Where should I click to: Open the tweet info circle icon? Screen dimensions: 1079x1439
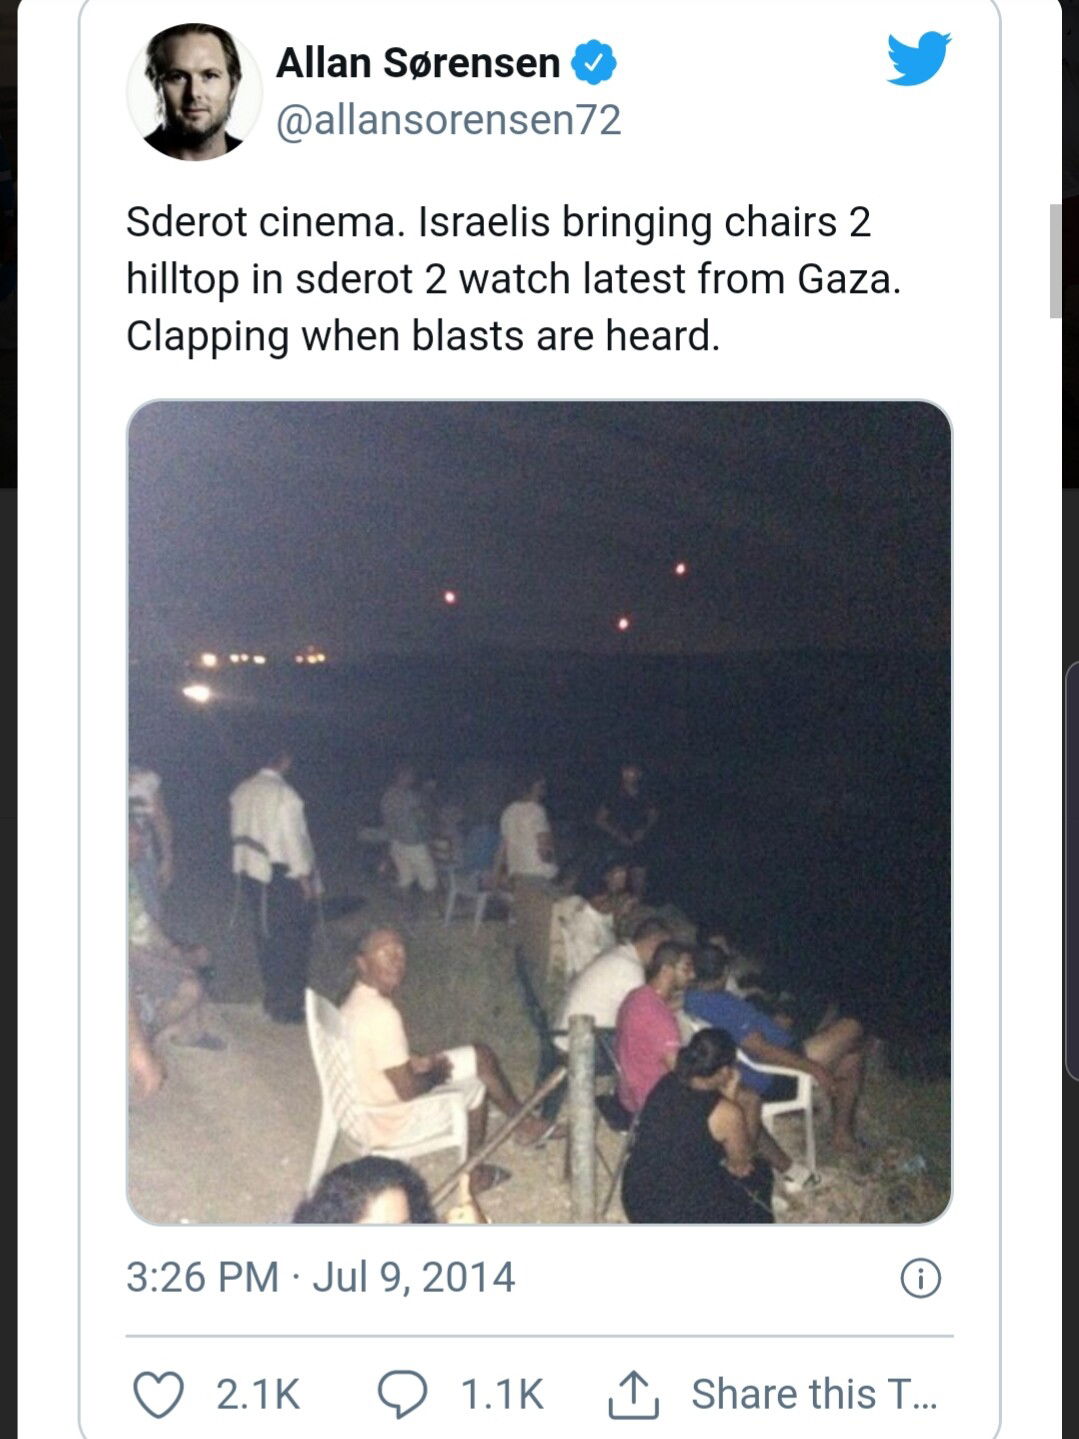click(x=921, y=1277)
